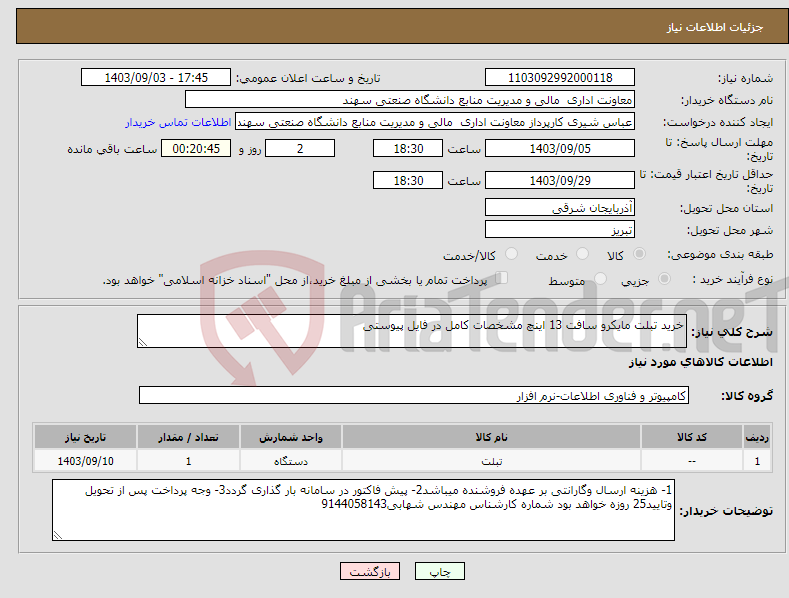The height and width of the screenshot is (598, 789).
Task: Click the نام کالا column header
Action: (491, 437)
